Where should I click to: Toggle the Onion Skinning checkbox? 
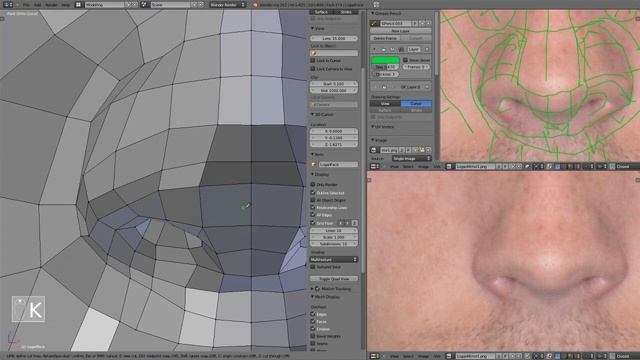(x=405, y=60)
